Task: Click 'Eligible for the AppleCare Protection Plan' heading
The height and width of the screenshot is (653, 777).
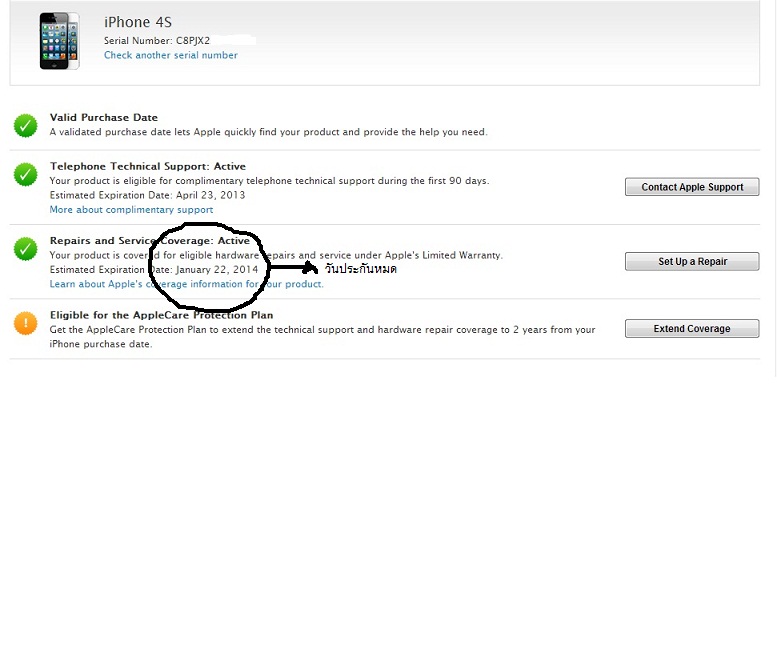Action: tap(162, 315)
